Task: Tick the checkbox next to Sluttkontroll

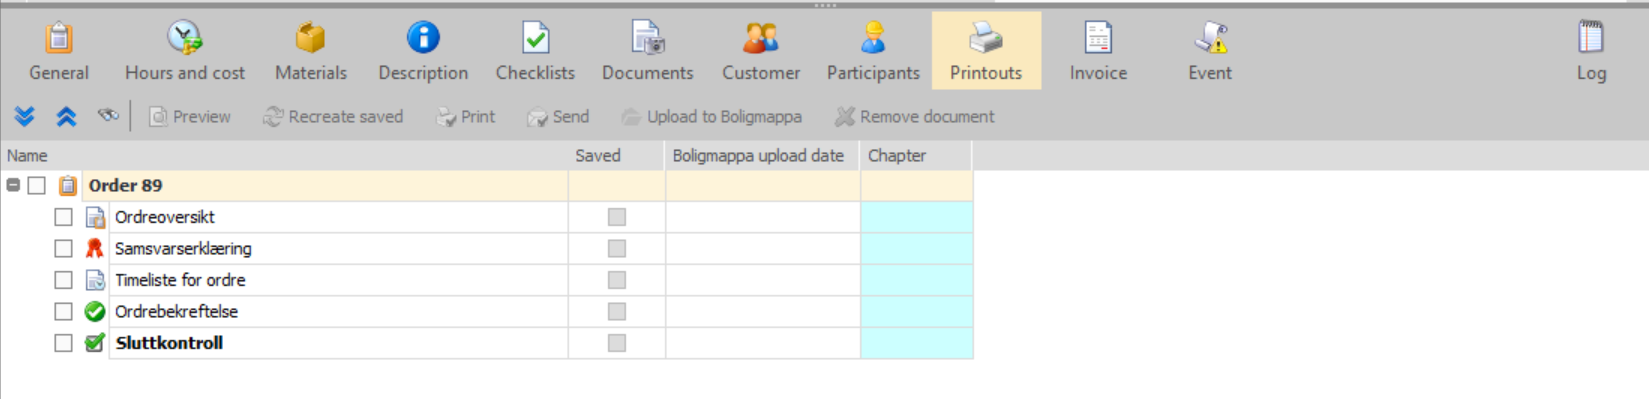Action: pos(63,343)
